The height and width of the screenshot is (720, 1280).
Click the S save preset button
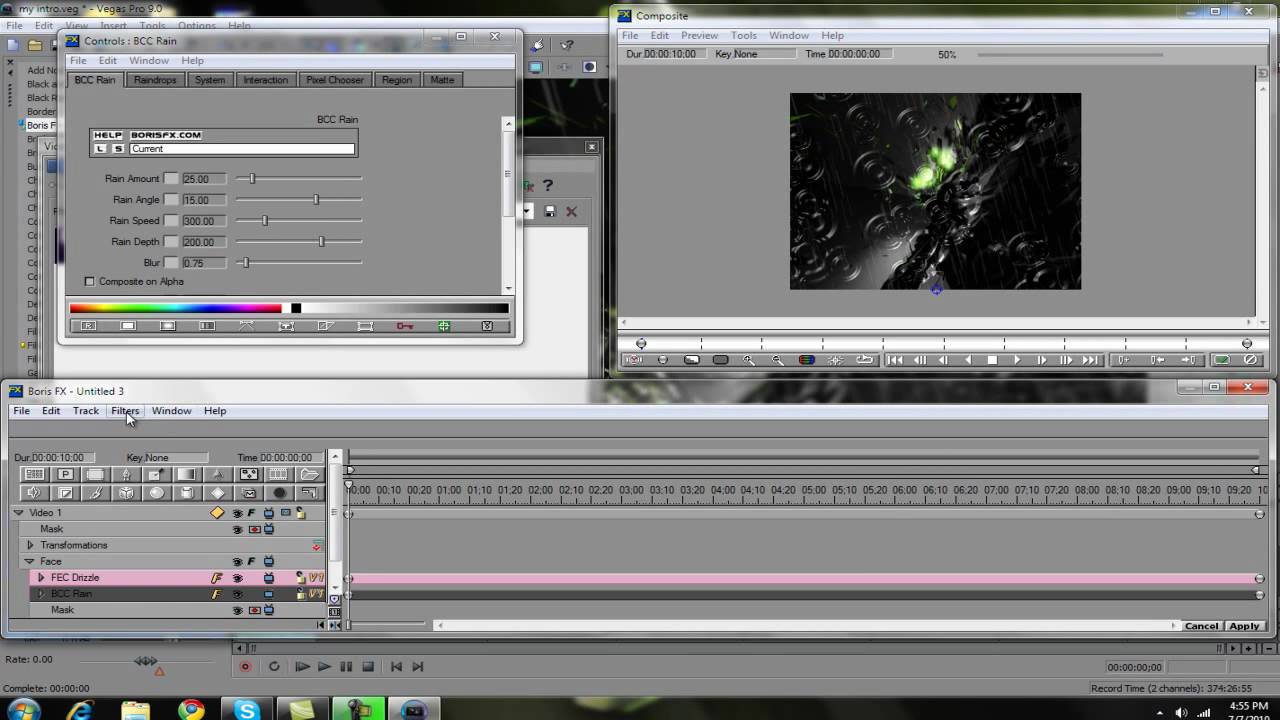118,149
